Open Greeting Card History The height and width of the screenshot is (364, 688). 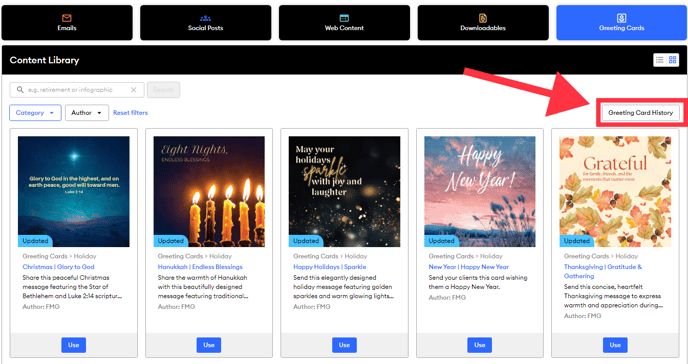(640, 113)
